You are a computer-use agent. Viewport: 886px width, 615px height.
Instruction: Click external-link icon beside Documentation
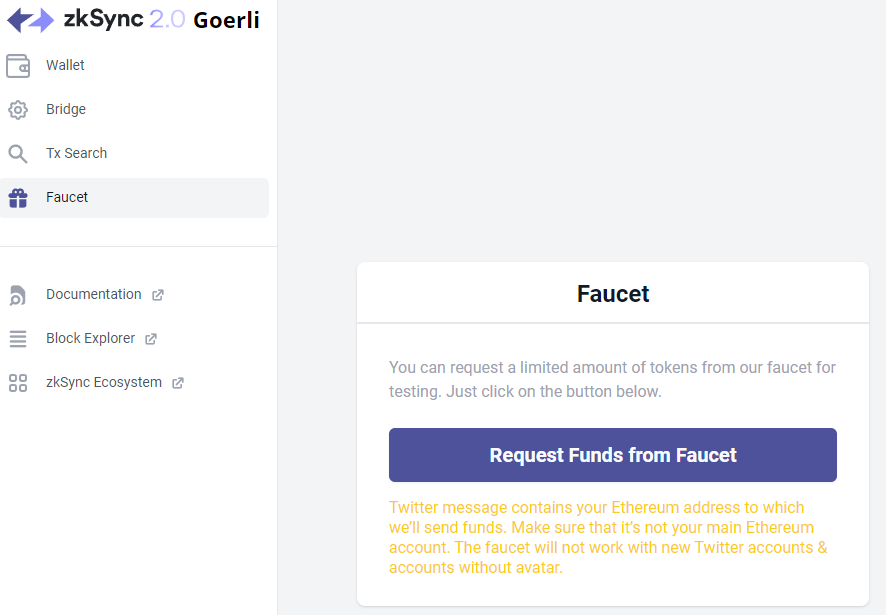pos(158,295)
